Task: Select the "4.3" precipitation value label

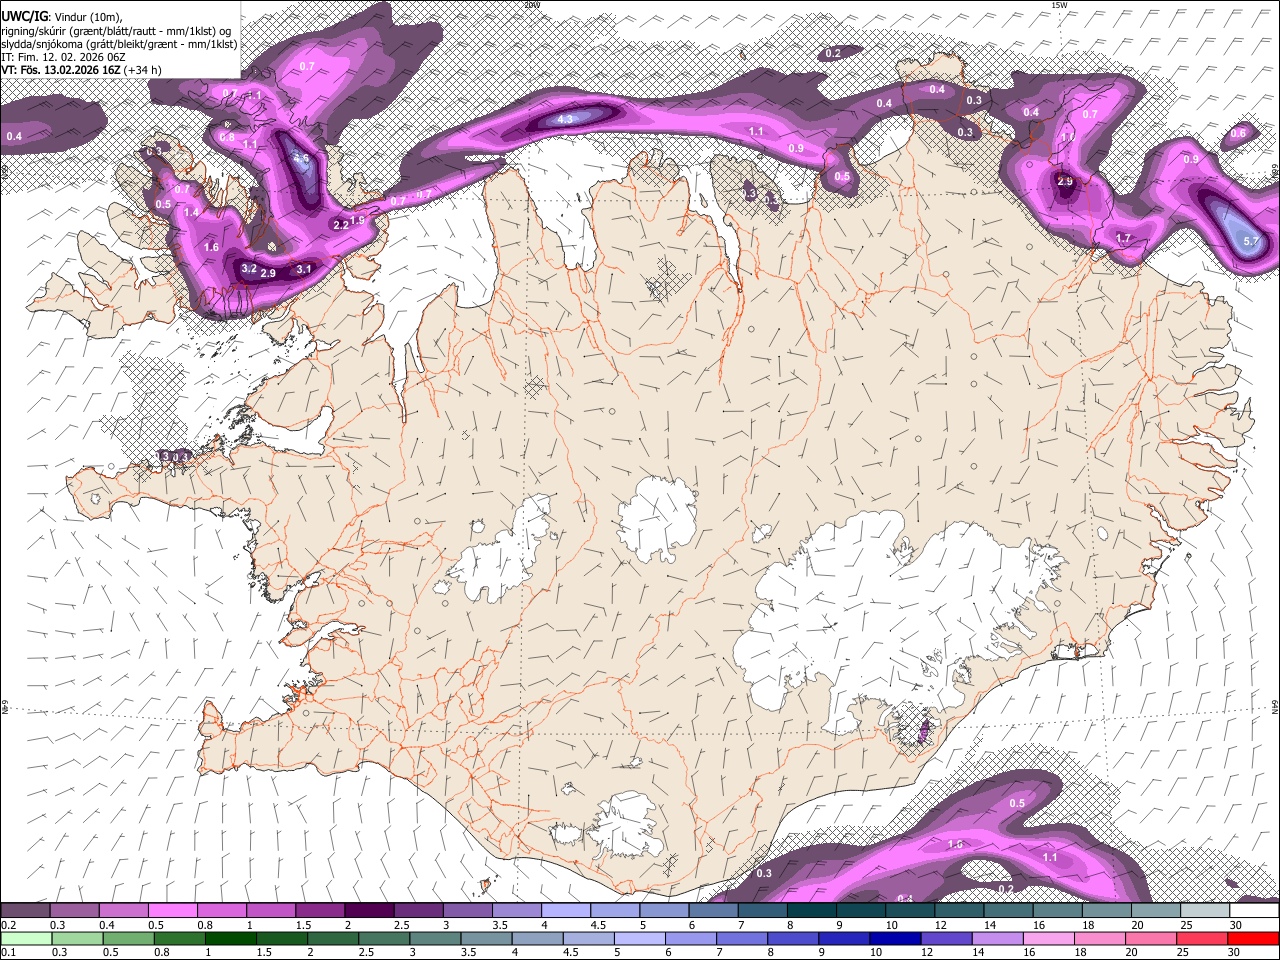Action: coord(565,119)
